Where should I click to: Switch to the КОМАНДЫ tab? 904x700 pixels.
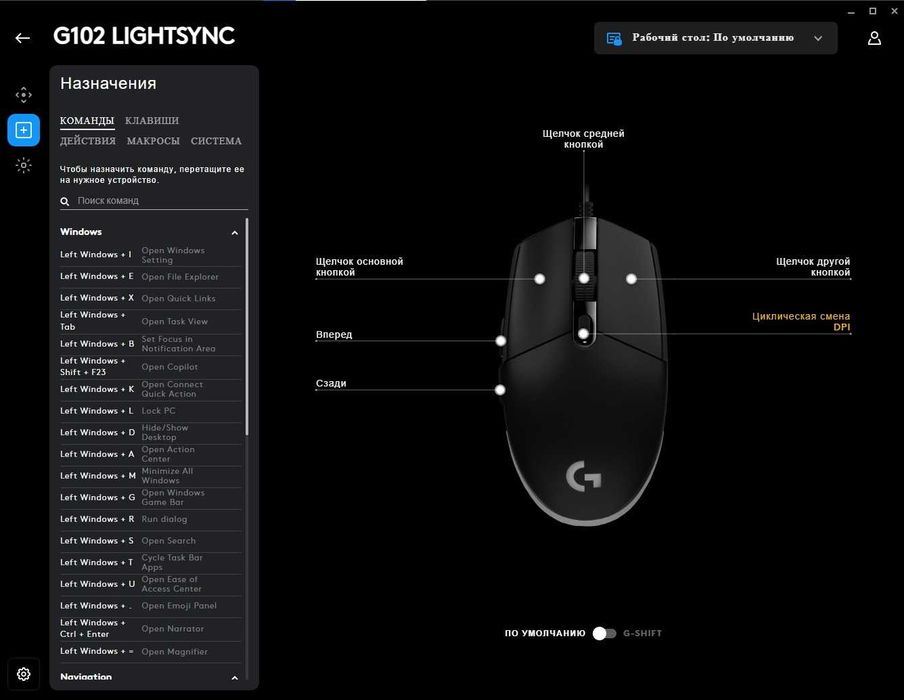point(87,121)
